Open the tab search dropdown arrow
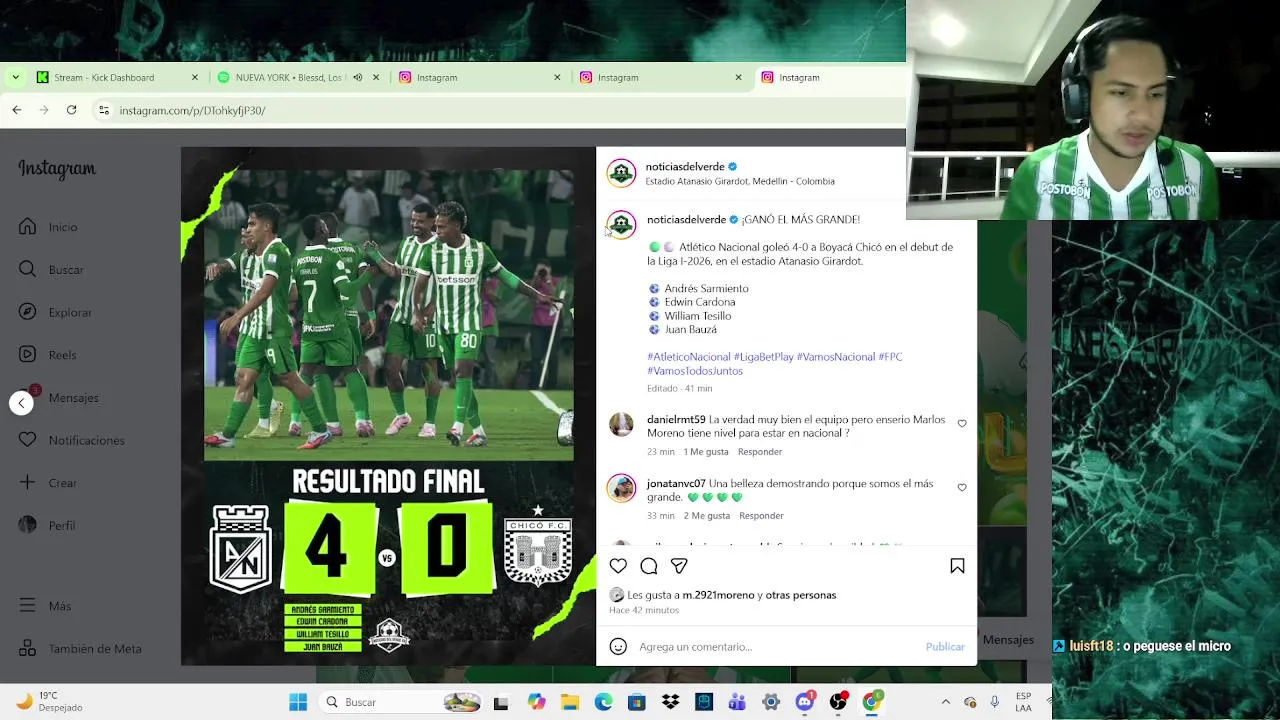Image resolution: width=1280 pixels, height=720 pixels. [x=15, y=77]
